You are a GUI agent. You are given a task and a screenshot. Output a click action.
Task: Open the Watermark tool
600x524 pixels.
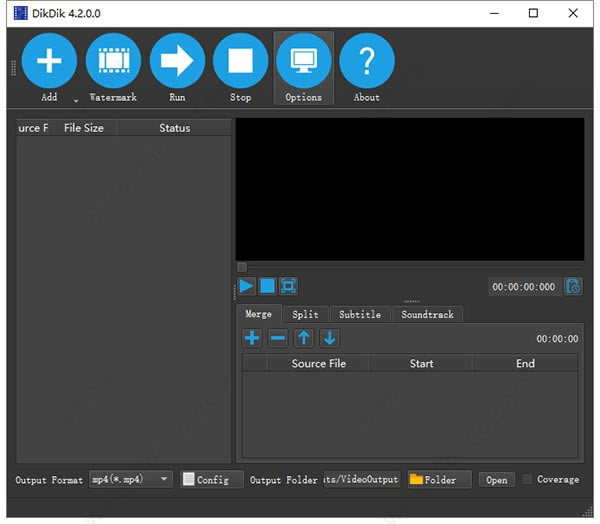[x=113, y=61]
